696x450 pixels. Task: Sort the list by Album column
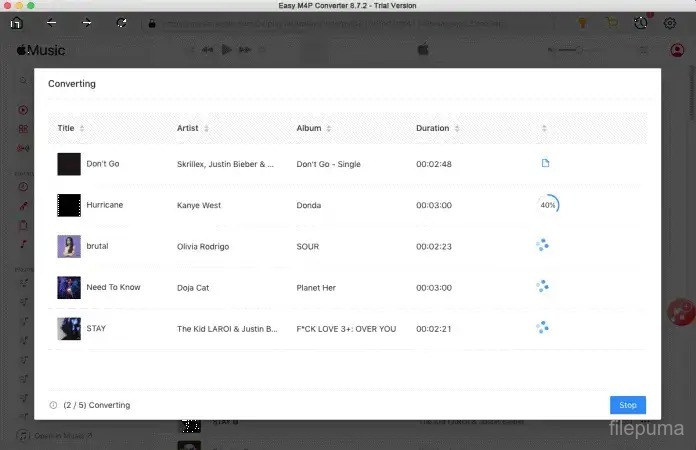click(x=328, y=128)
